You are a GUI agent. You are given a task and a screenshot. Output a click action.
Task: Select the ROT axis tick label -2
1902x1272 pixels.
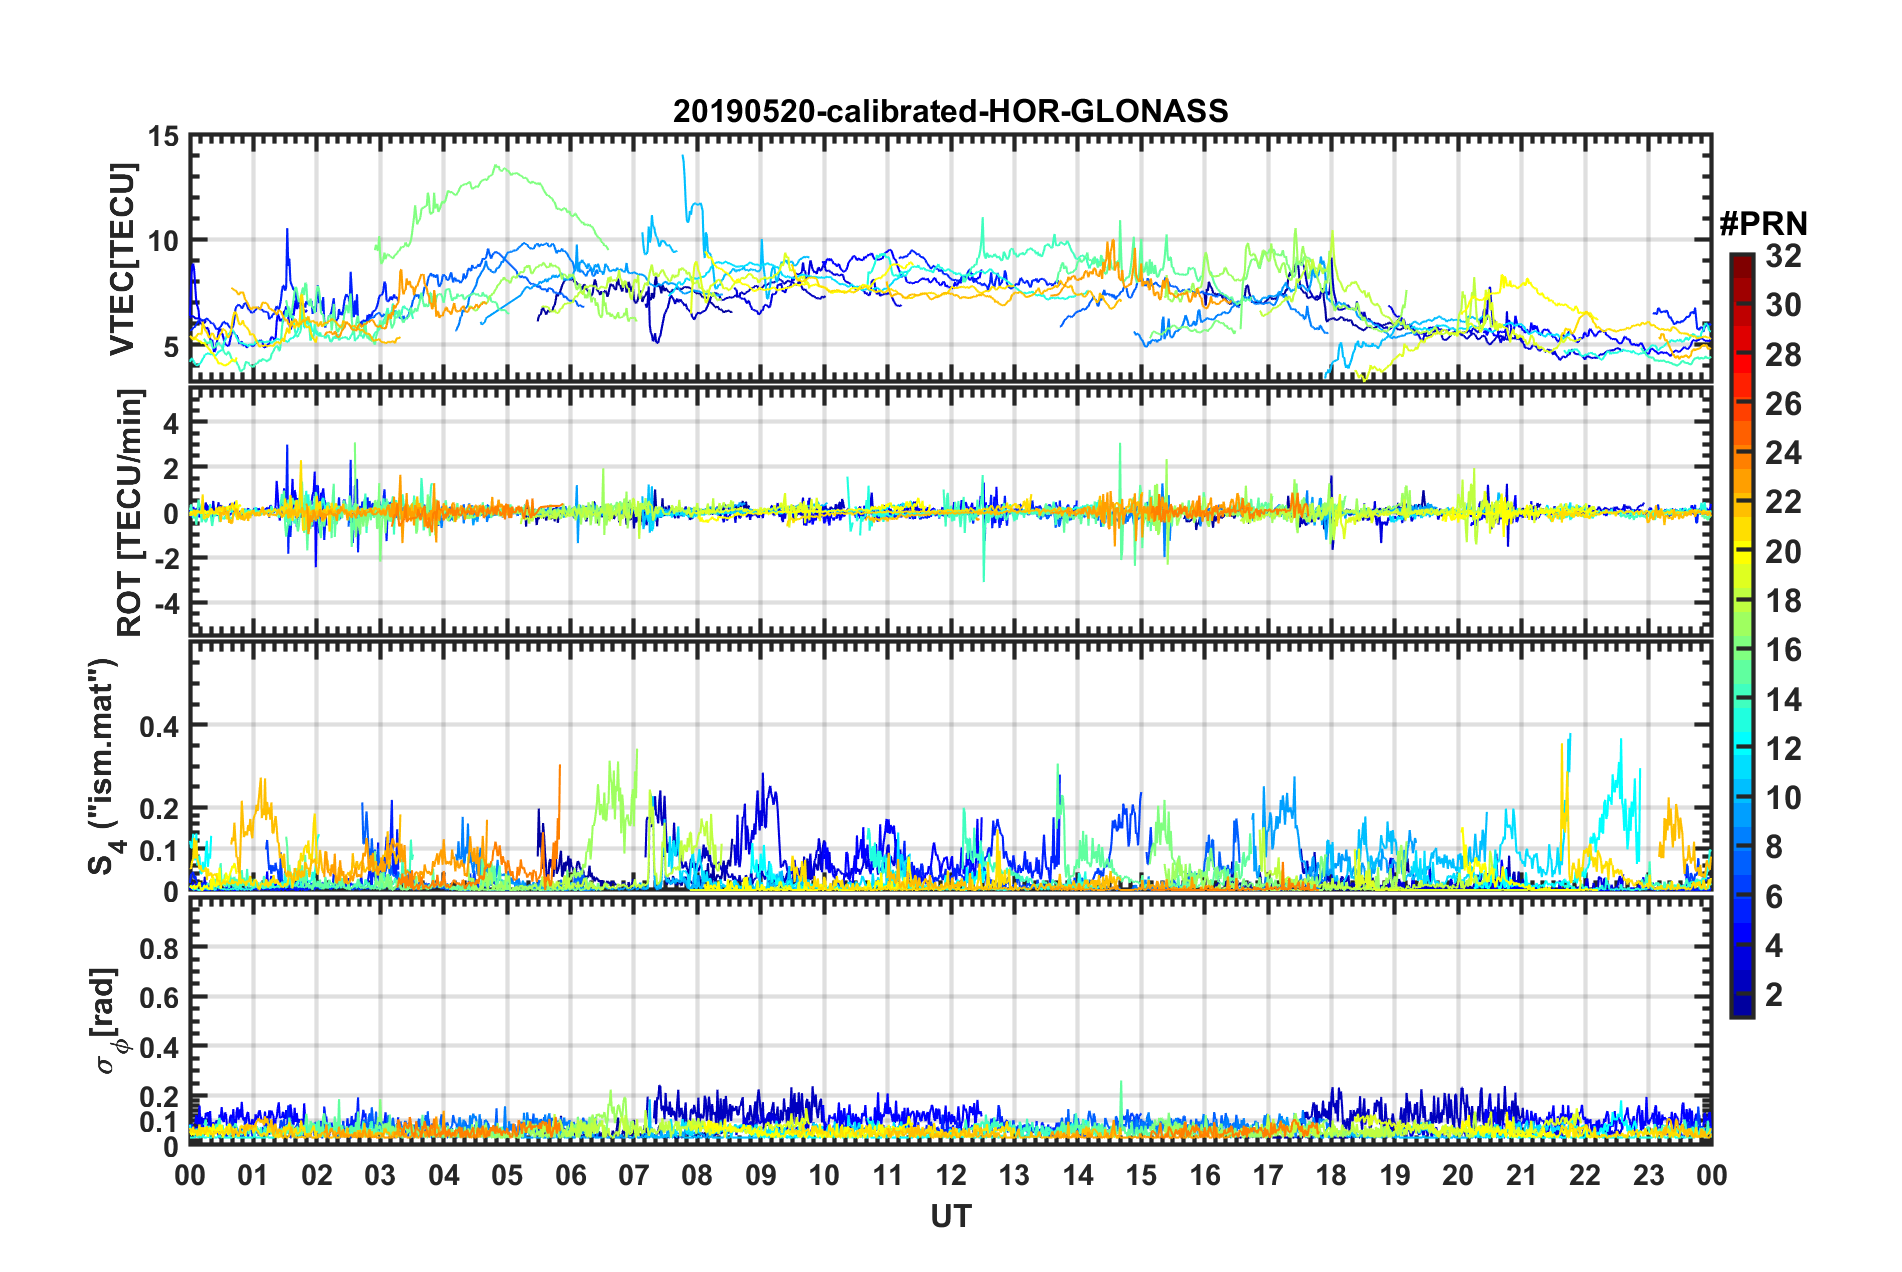point(167,559)
